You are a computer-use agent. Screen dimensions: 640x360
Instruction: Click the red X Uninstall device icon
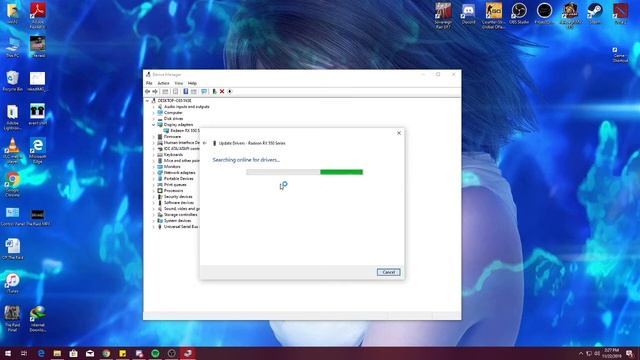pos(222,91)
